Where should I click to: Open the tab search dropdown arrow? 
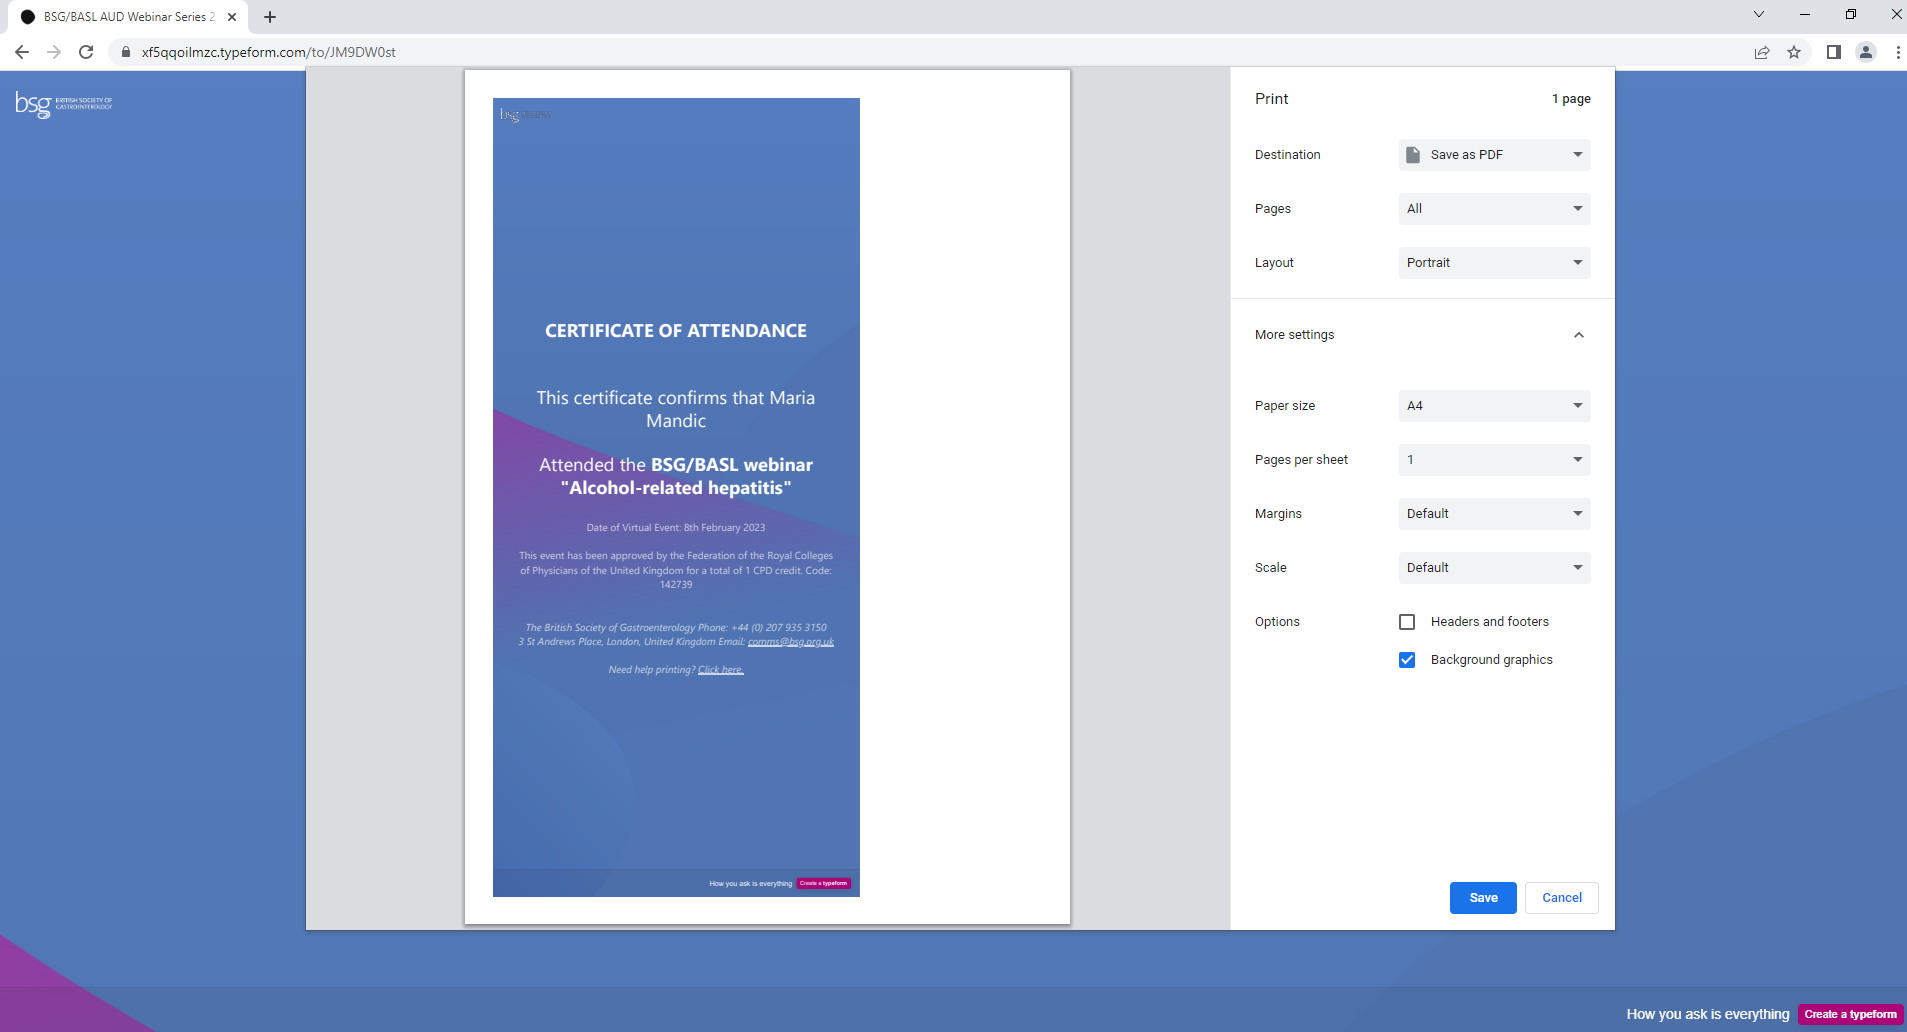[1759, 14]
